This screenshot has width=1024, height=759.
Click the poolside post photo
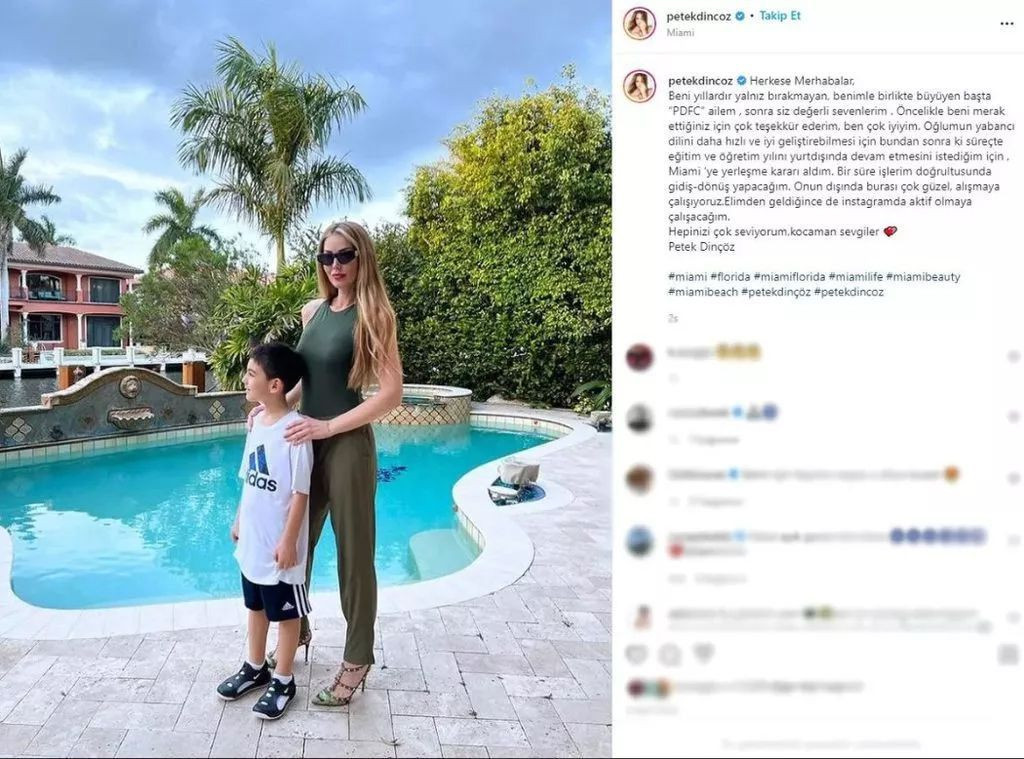[x=306, y=379]
